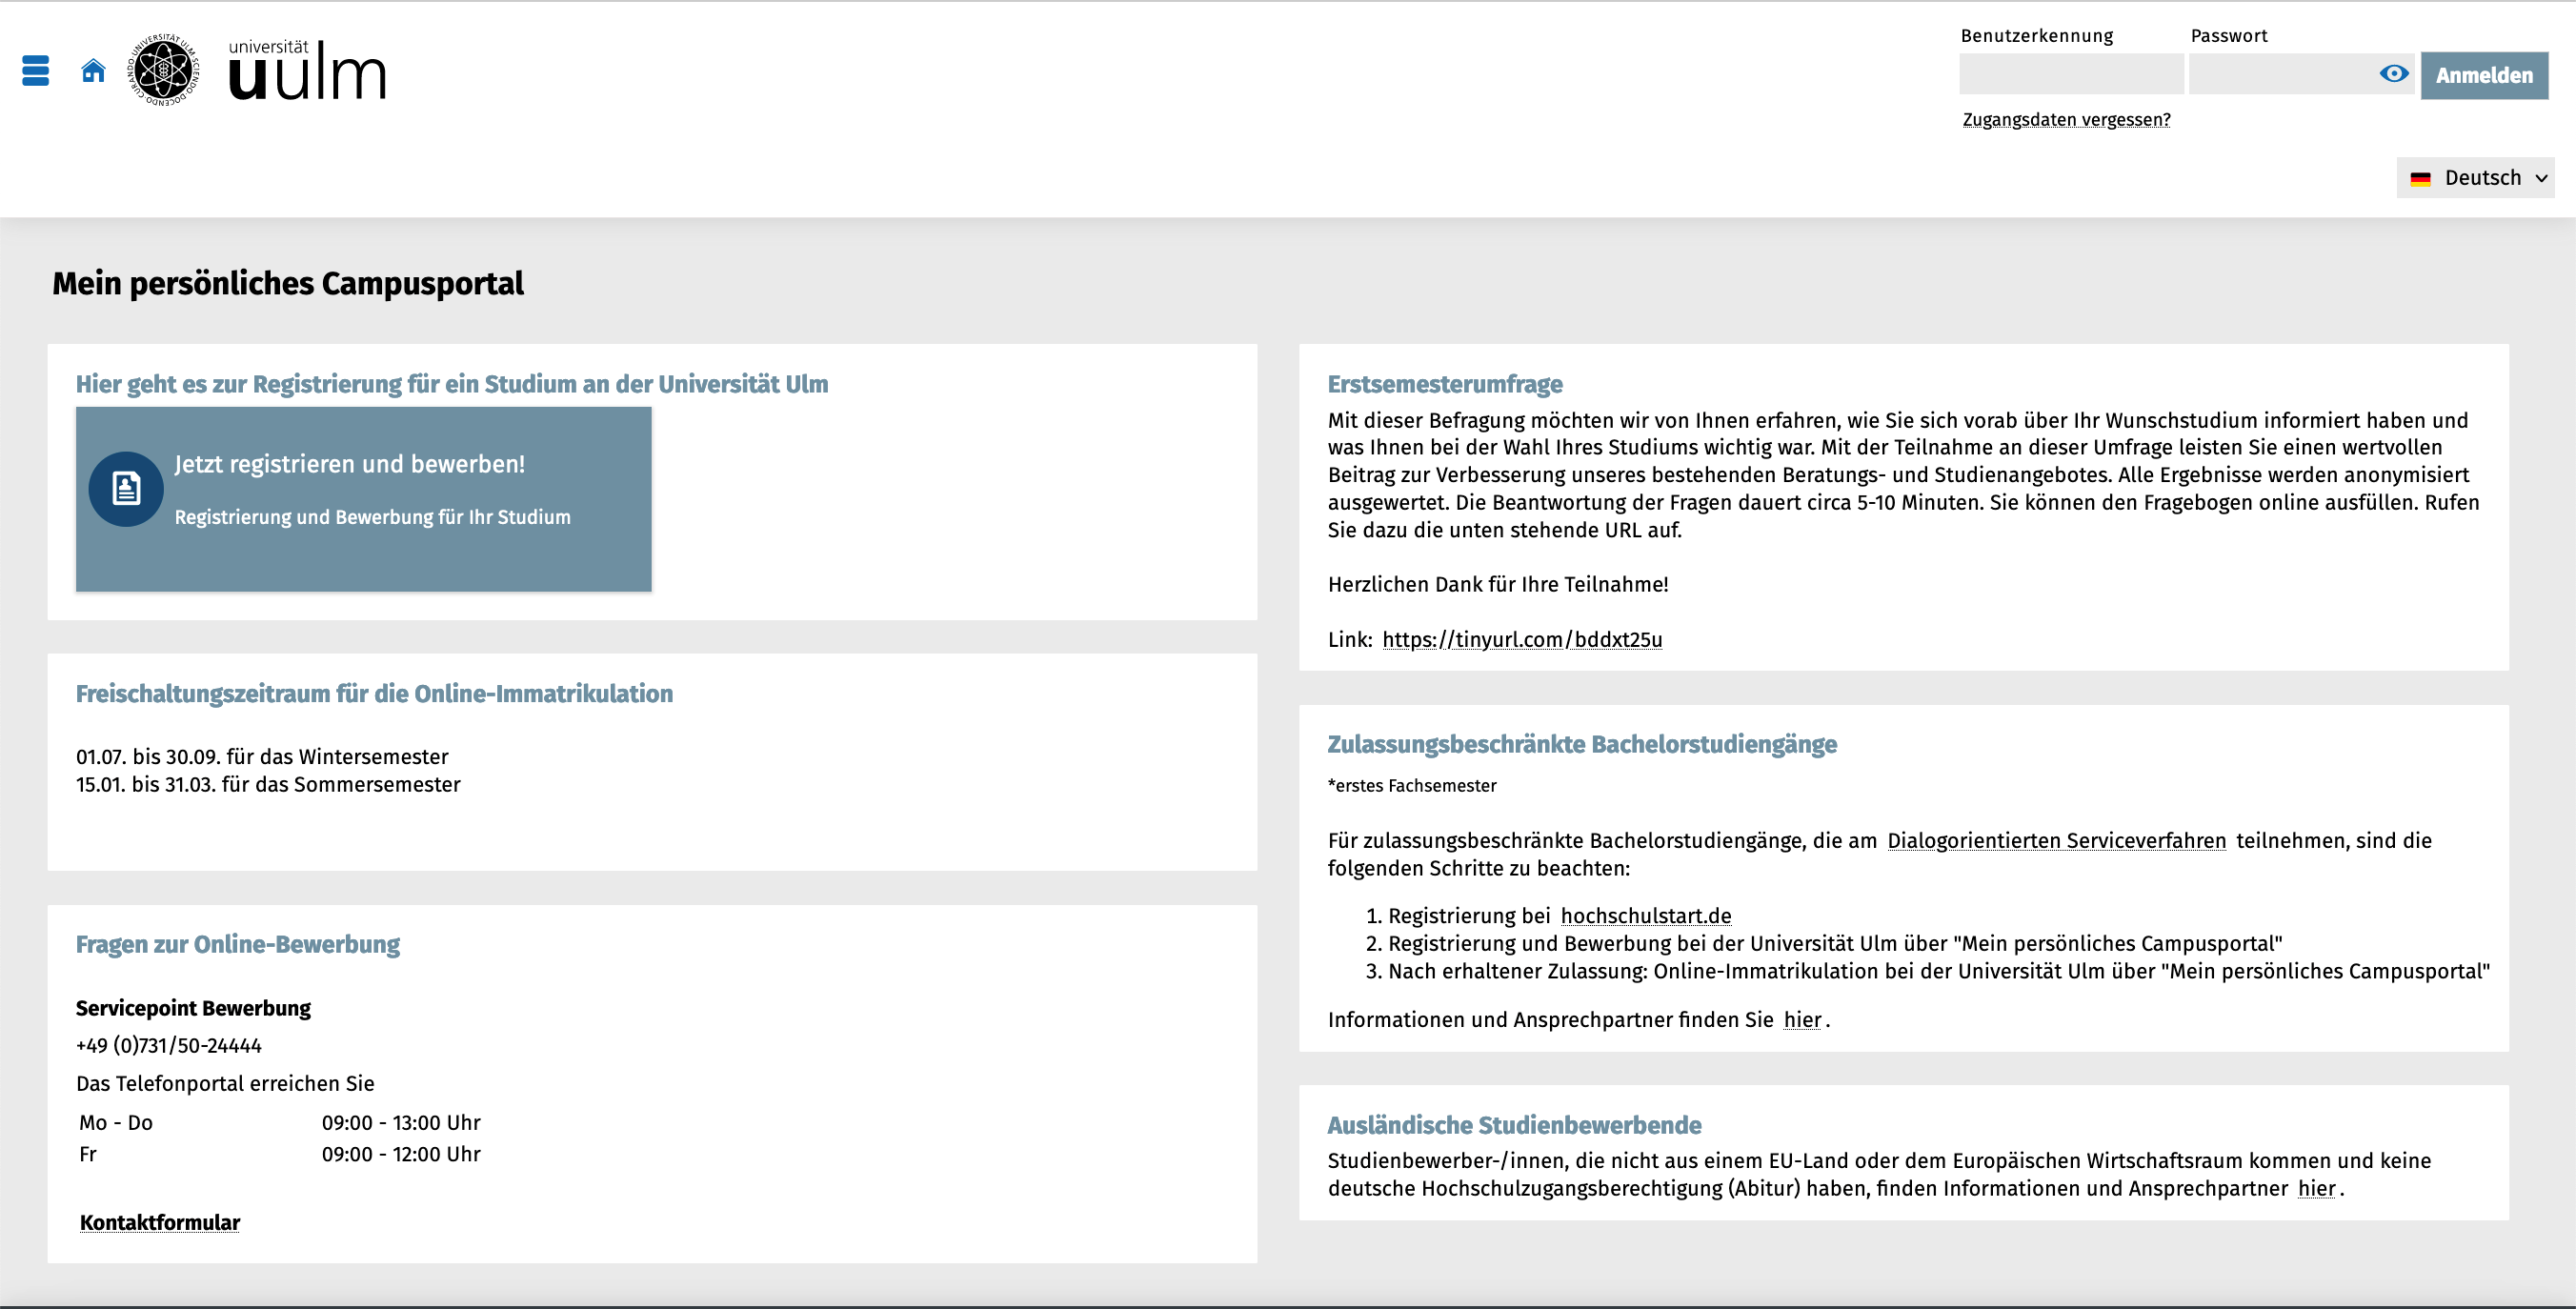Viewport: 2576px width, 1309px height.
Task: Open the tinyurl.com/bddxt25u survey link
Action: (1522, 640)
